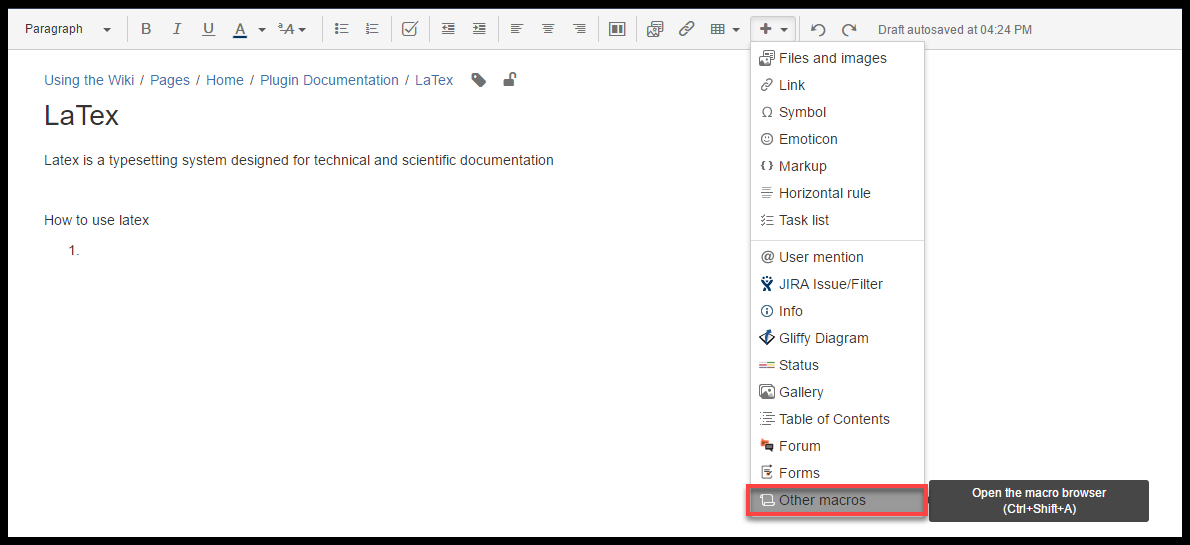Select Markup in the insert menu
1190x545 pixels.
(x=837, y=166)
